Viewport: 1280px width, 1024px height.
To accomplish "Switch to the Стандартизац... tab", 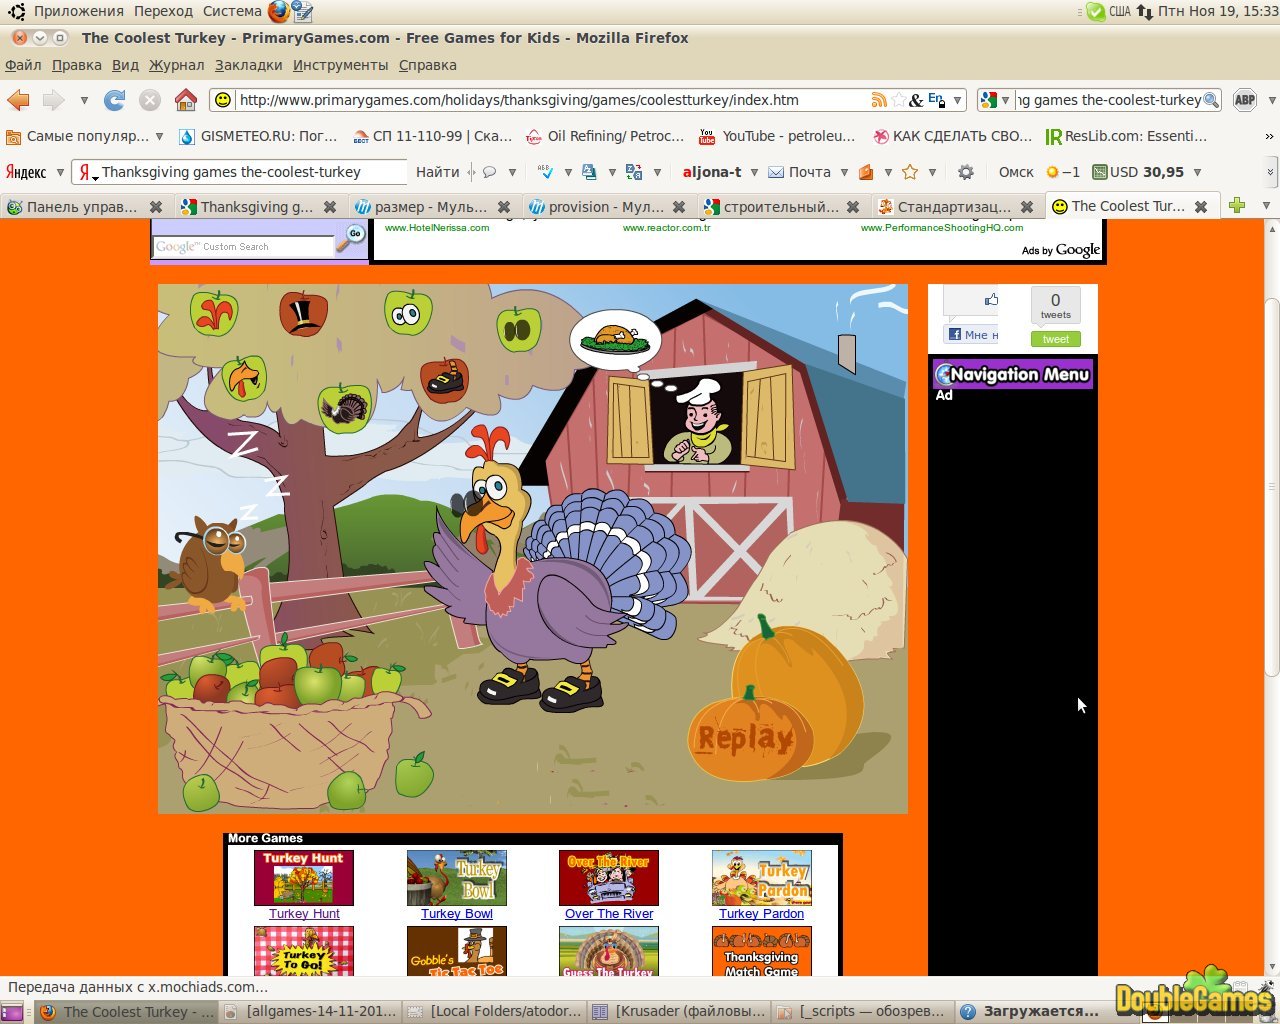I will pyautogui.click(x=955, y=207).
